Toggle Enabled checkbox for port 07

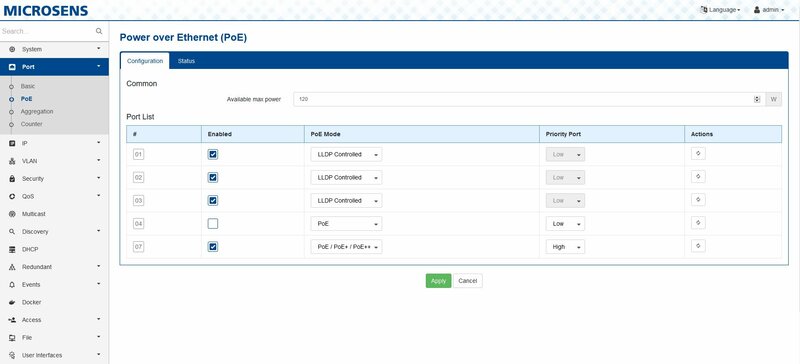[213, 247]
